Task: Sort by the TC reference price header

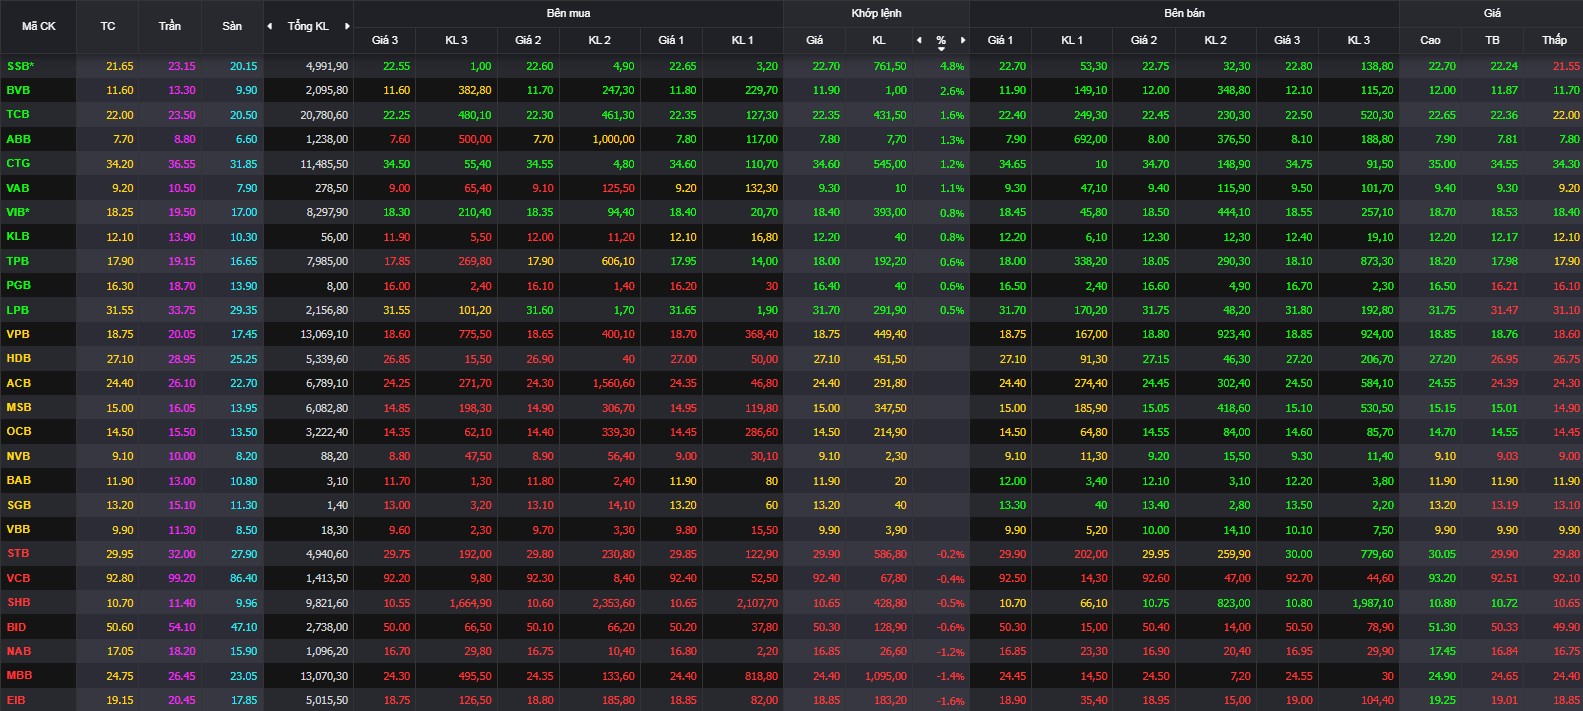Action: point(108,26)
